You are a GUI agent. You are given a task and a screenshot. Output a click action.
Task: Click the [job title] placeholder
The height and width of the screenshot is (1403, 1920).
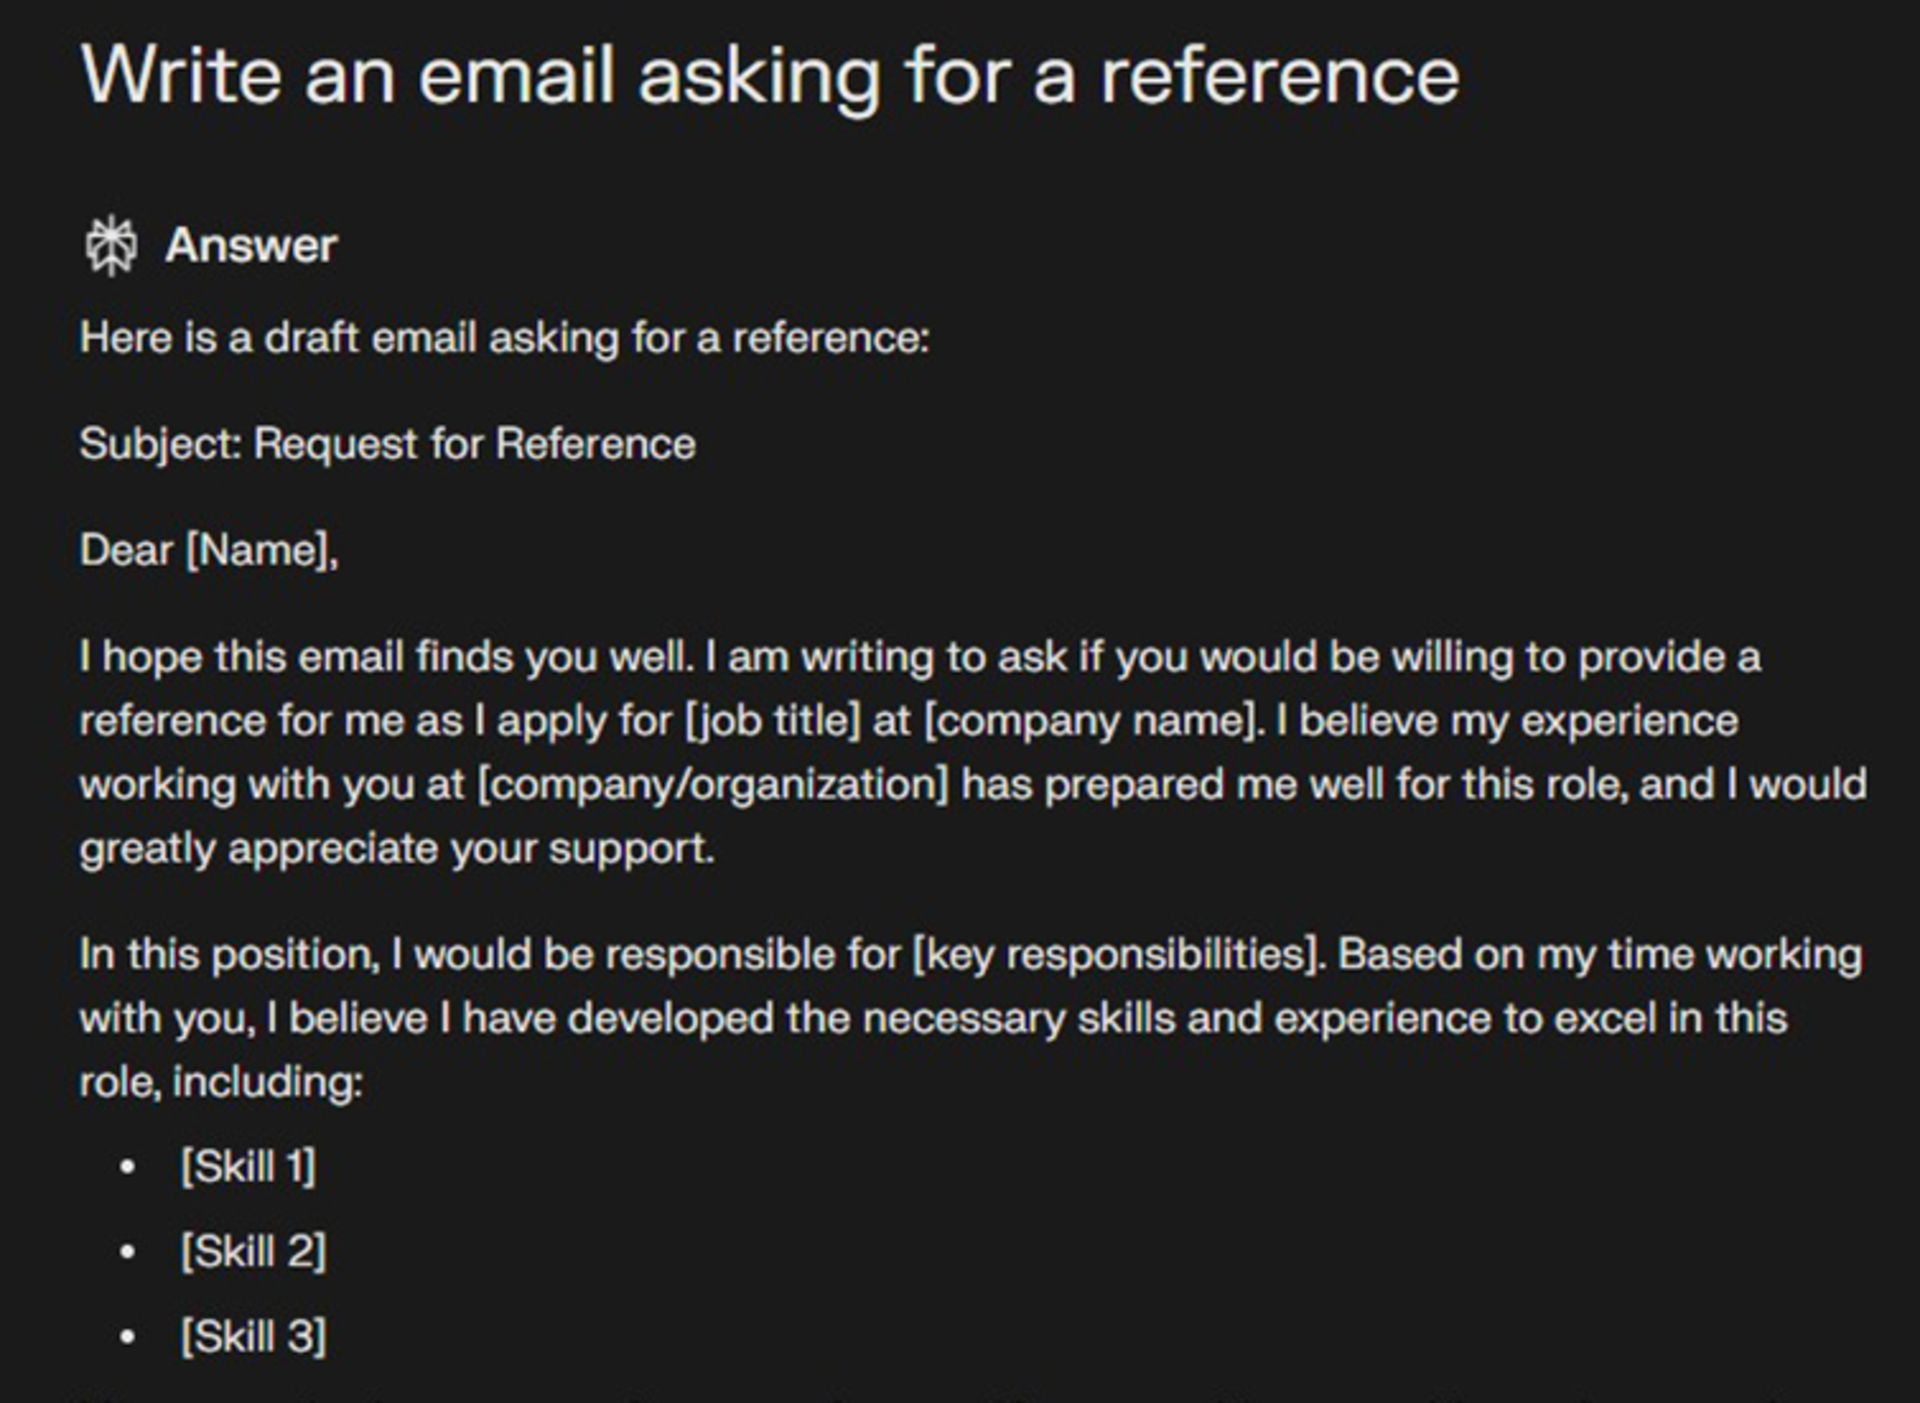(x=772, y=721)
